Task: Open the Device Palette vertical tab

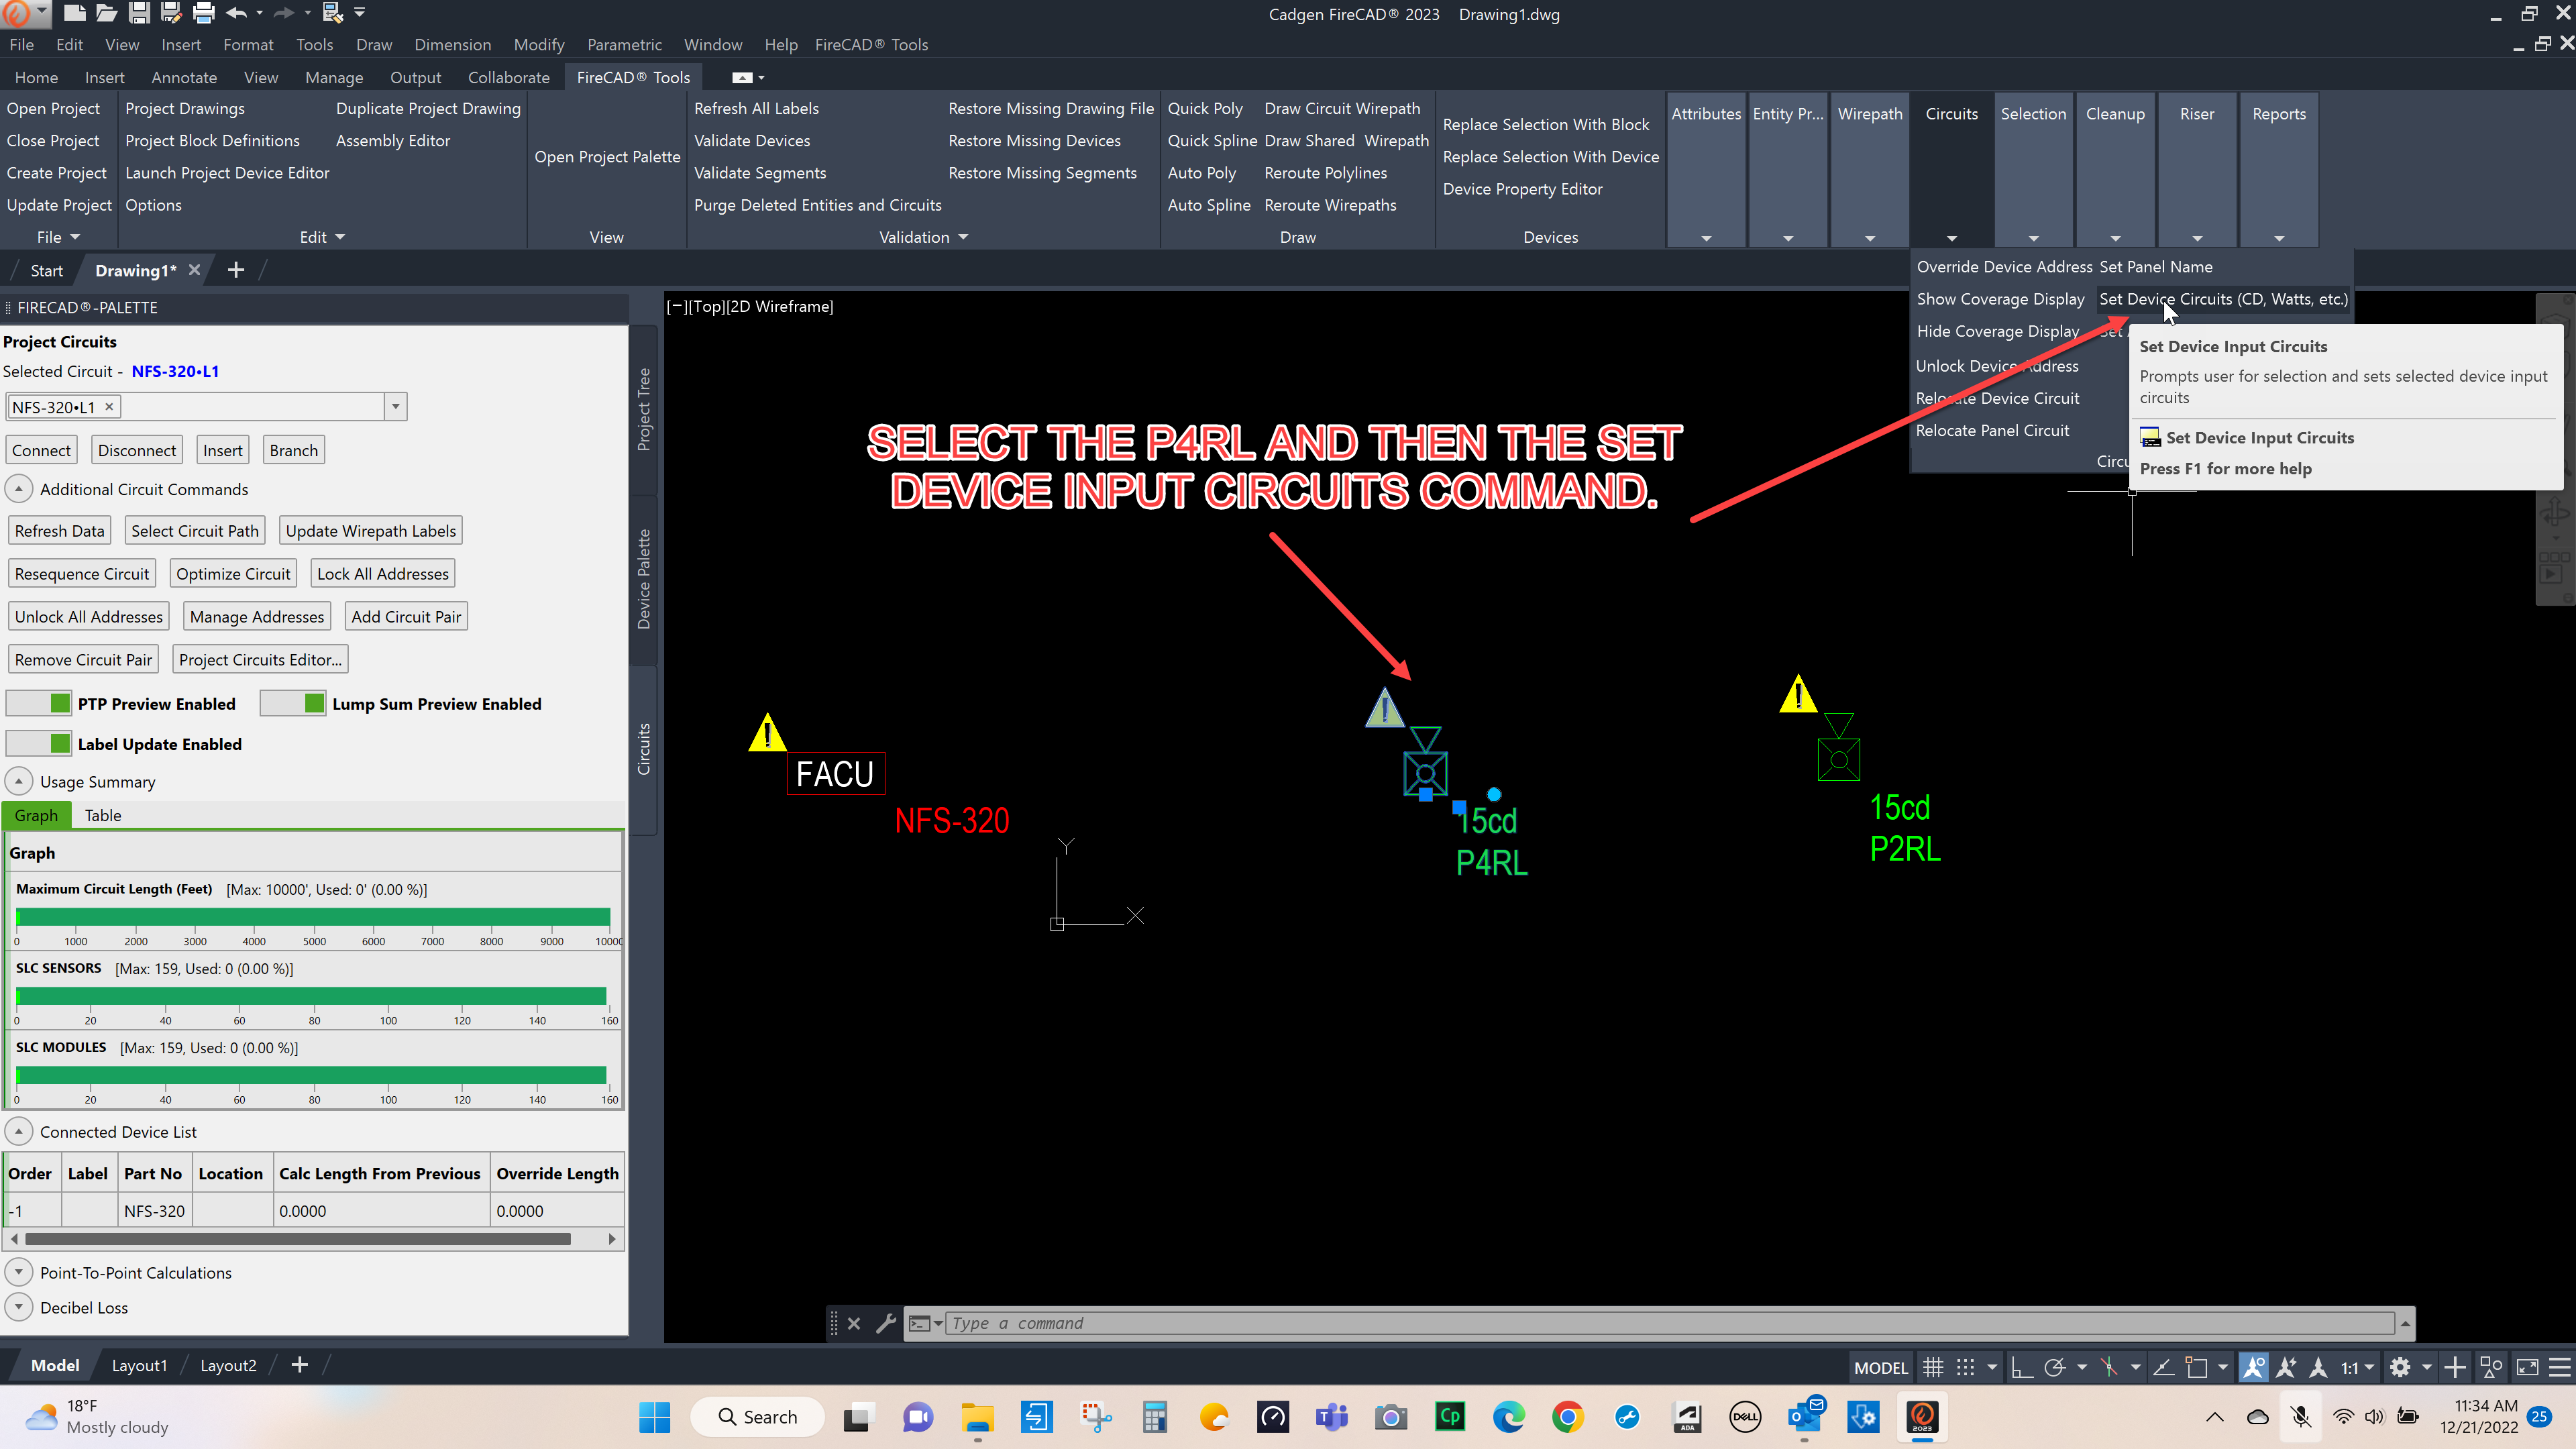Action: (x=644, y=579)
